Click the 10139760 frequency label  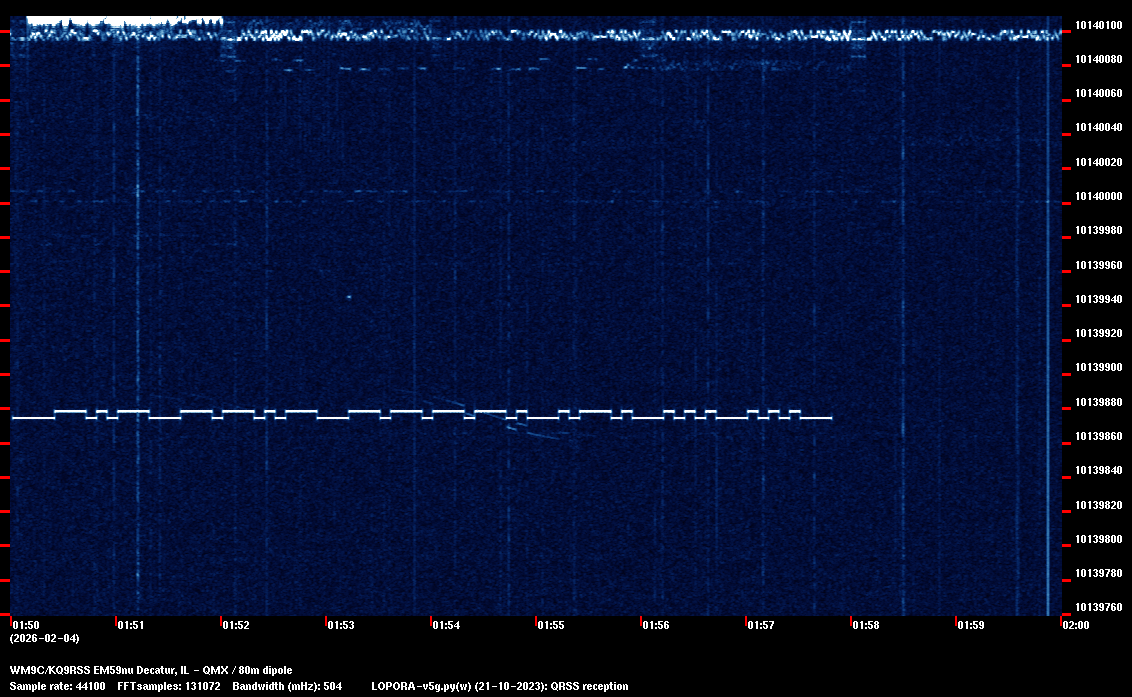(1097, 607)
